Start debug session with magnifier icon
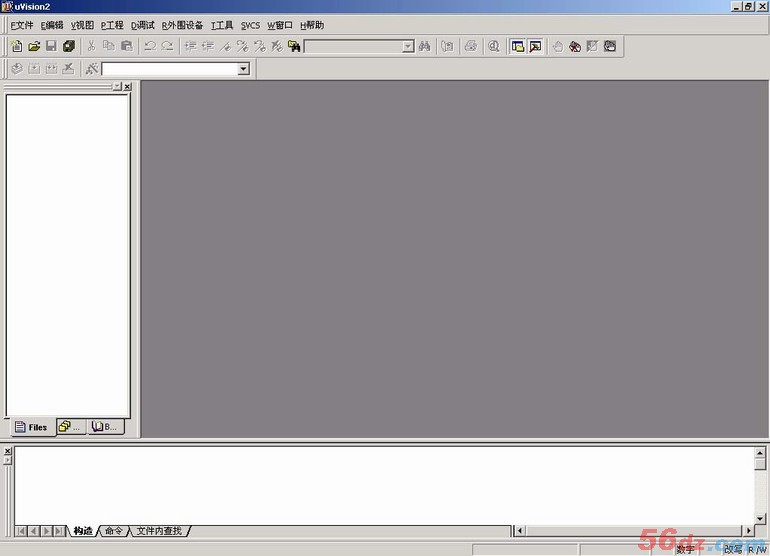The width and height of the screenshot is (770, 556). [494, 46]
